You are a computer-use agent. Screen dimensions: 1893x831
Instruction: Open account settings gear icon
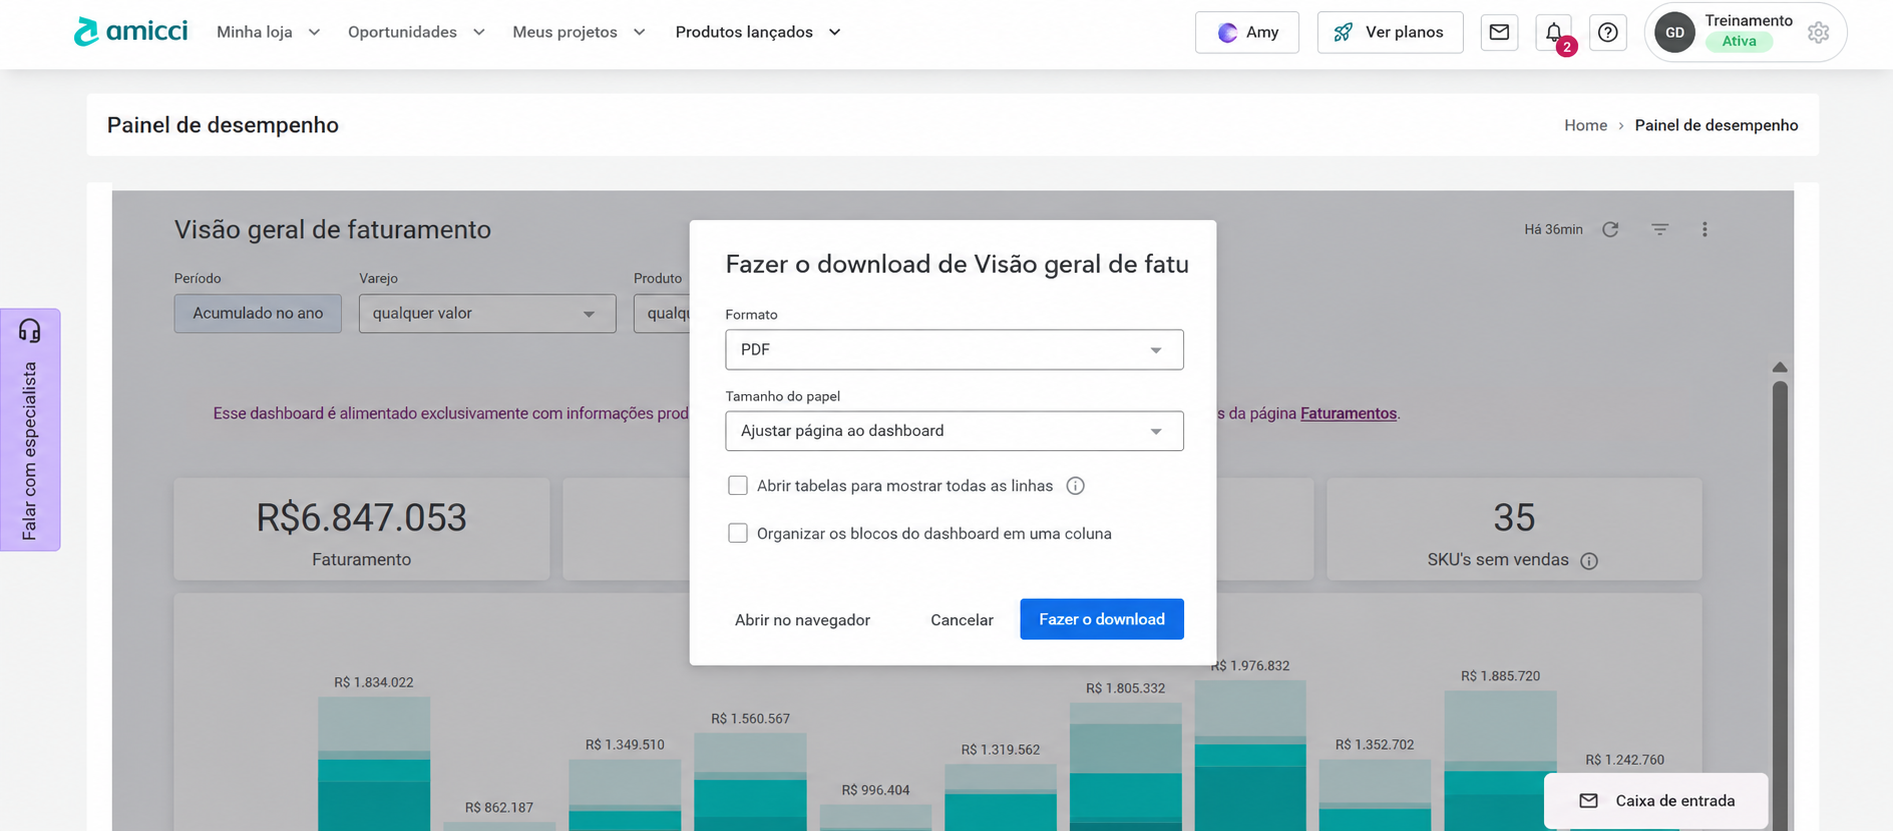coord(1819,32)
